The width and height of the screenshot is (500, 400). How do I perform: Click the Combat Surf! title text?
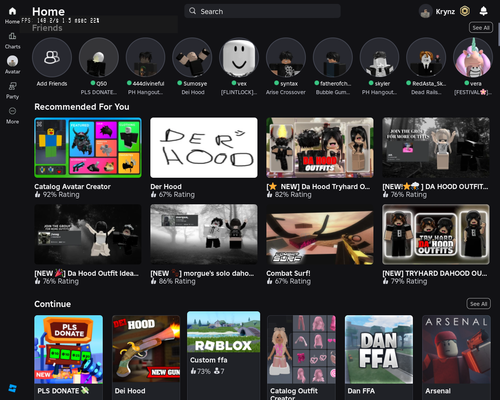pos(288,273)
